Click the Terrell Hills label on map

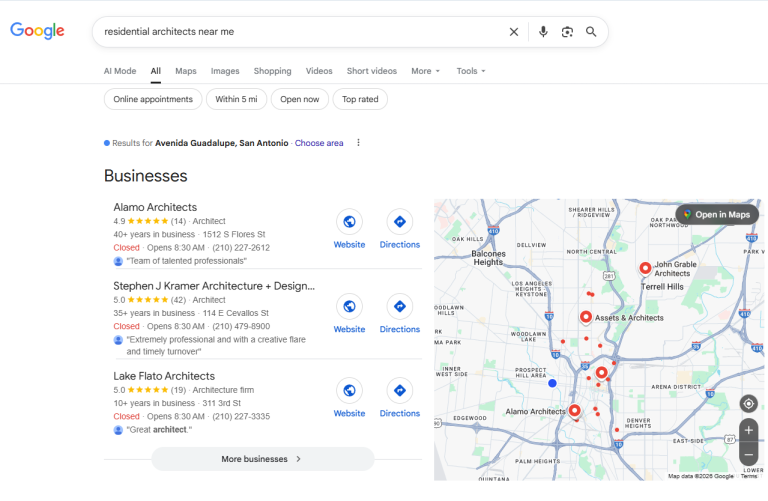(x=662, y=286)
